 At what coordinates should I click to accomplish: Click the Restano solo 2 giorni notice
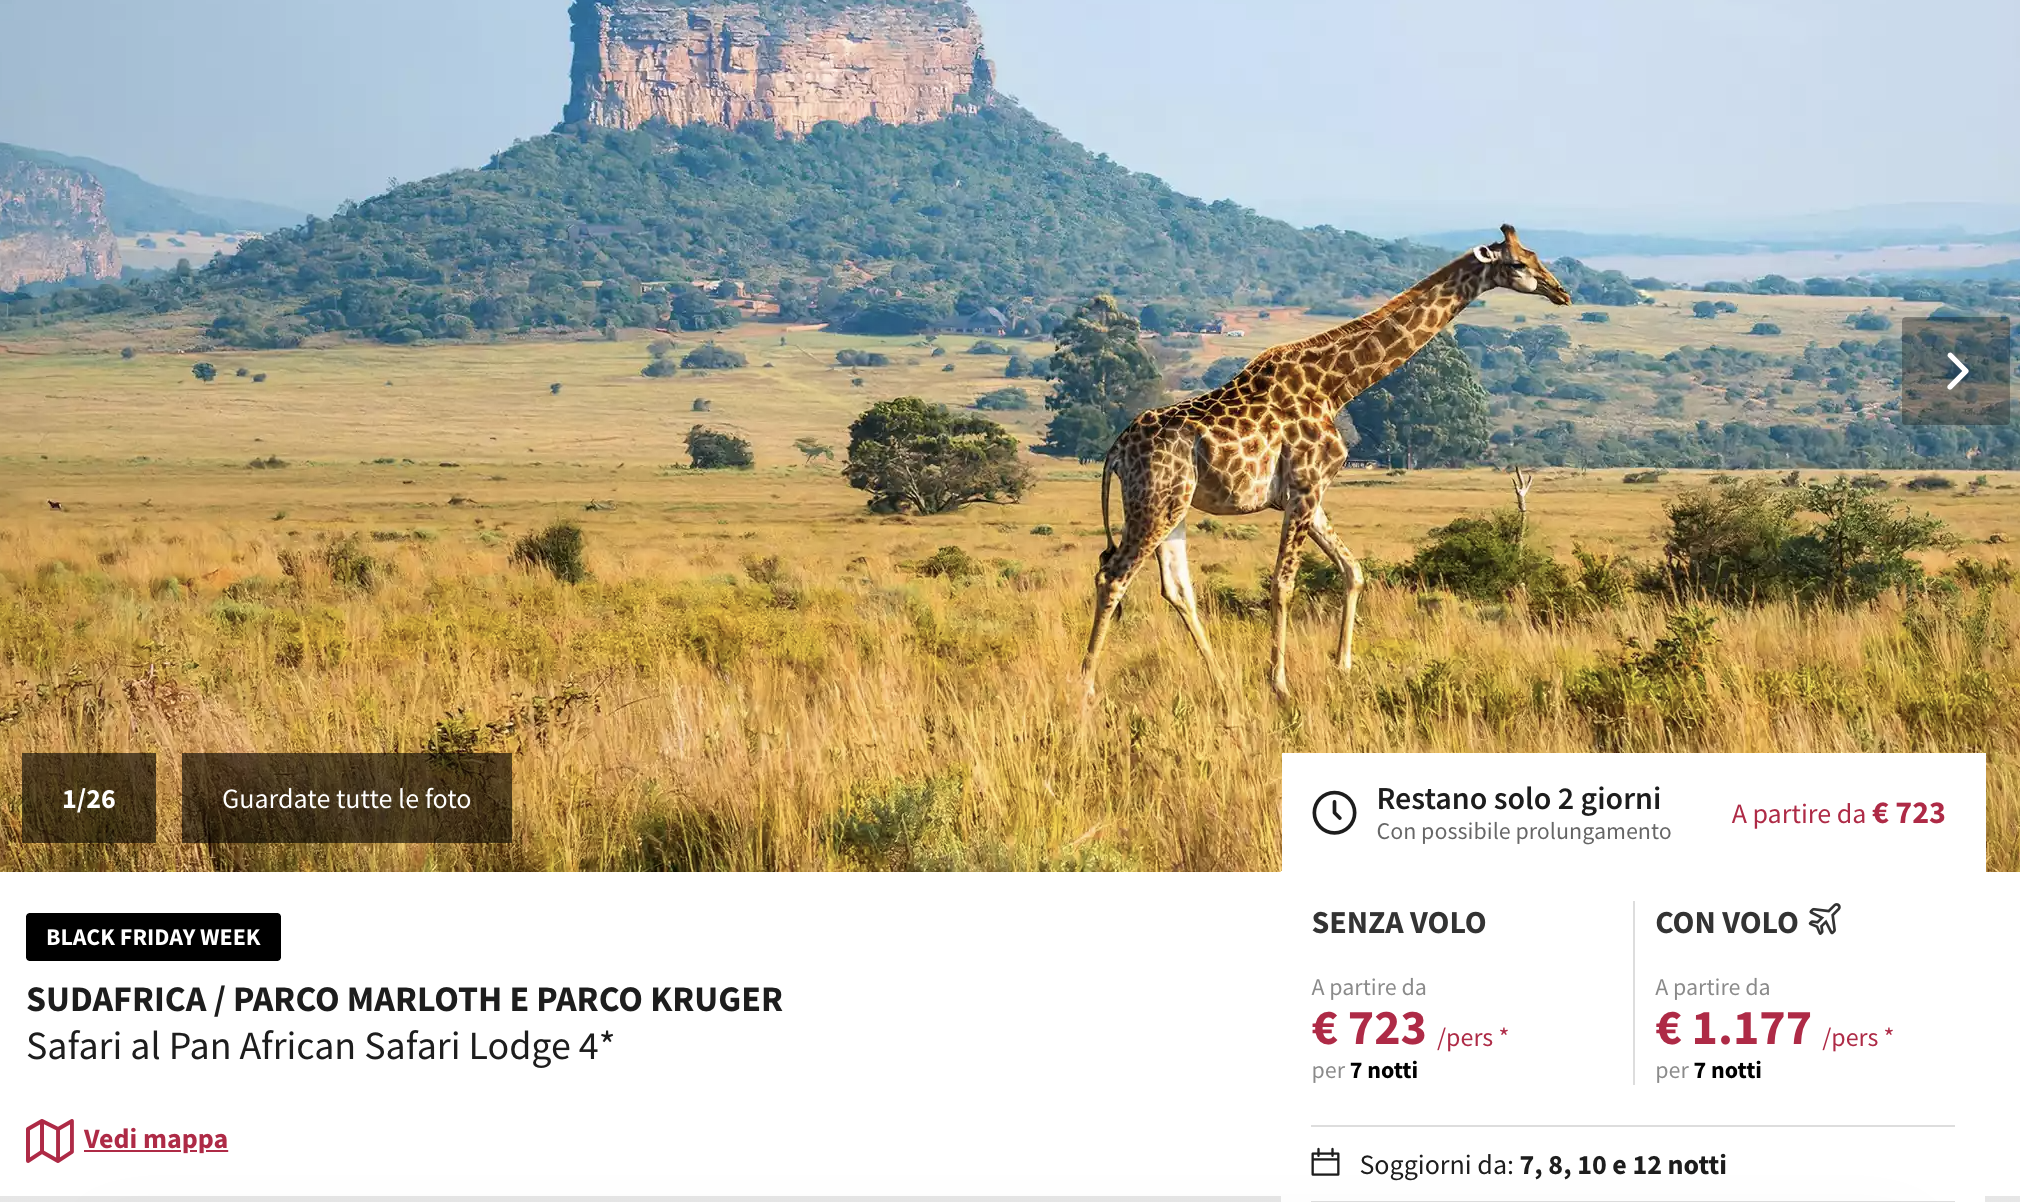1518,798
